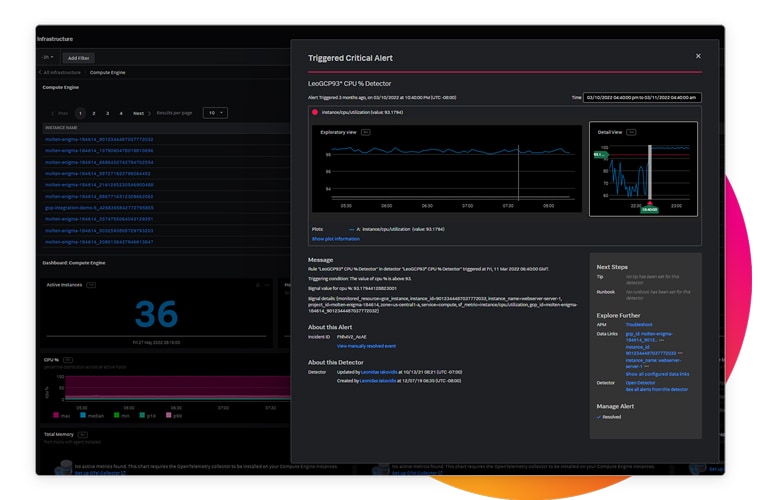This screenshot has width=760, height=500.
Task: Open more options beside gcp_id data link
Action: click(x=661, y=340)
